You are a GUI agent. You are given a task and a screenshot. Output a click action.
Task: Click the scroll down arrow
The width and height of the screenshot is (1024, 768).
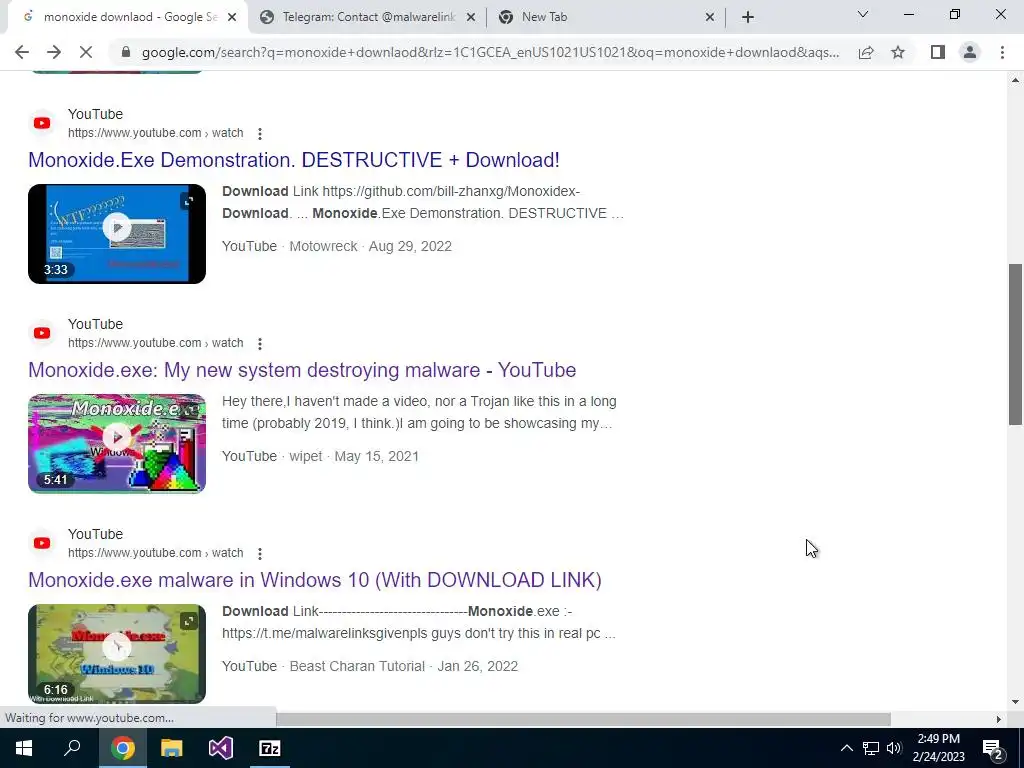point(1015,702)
